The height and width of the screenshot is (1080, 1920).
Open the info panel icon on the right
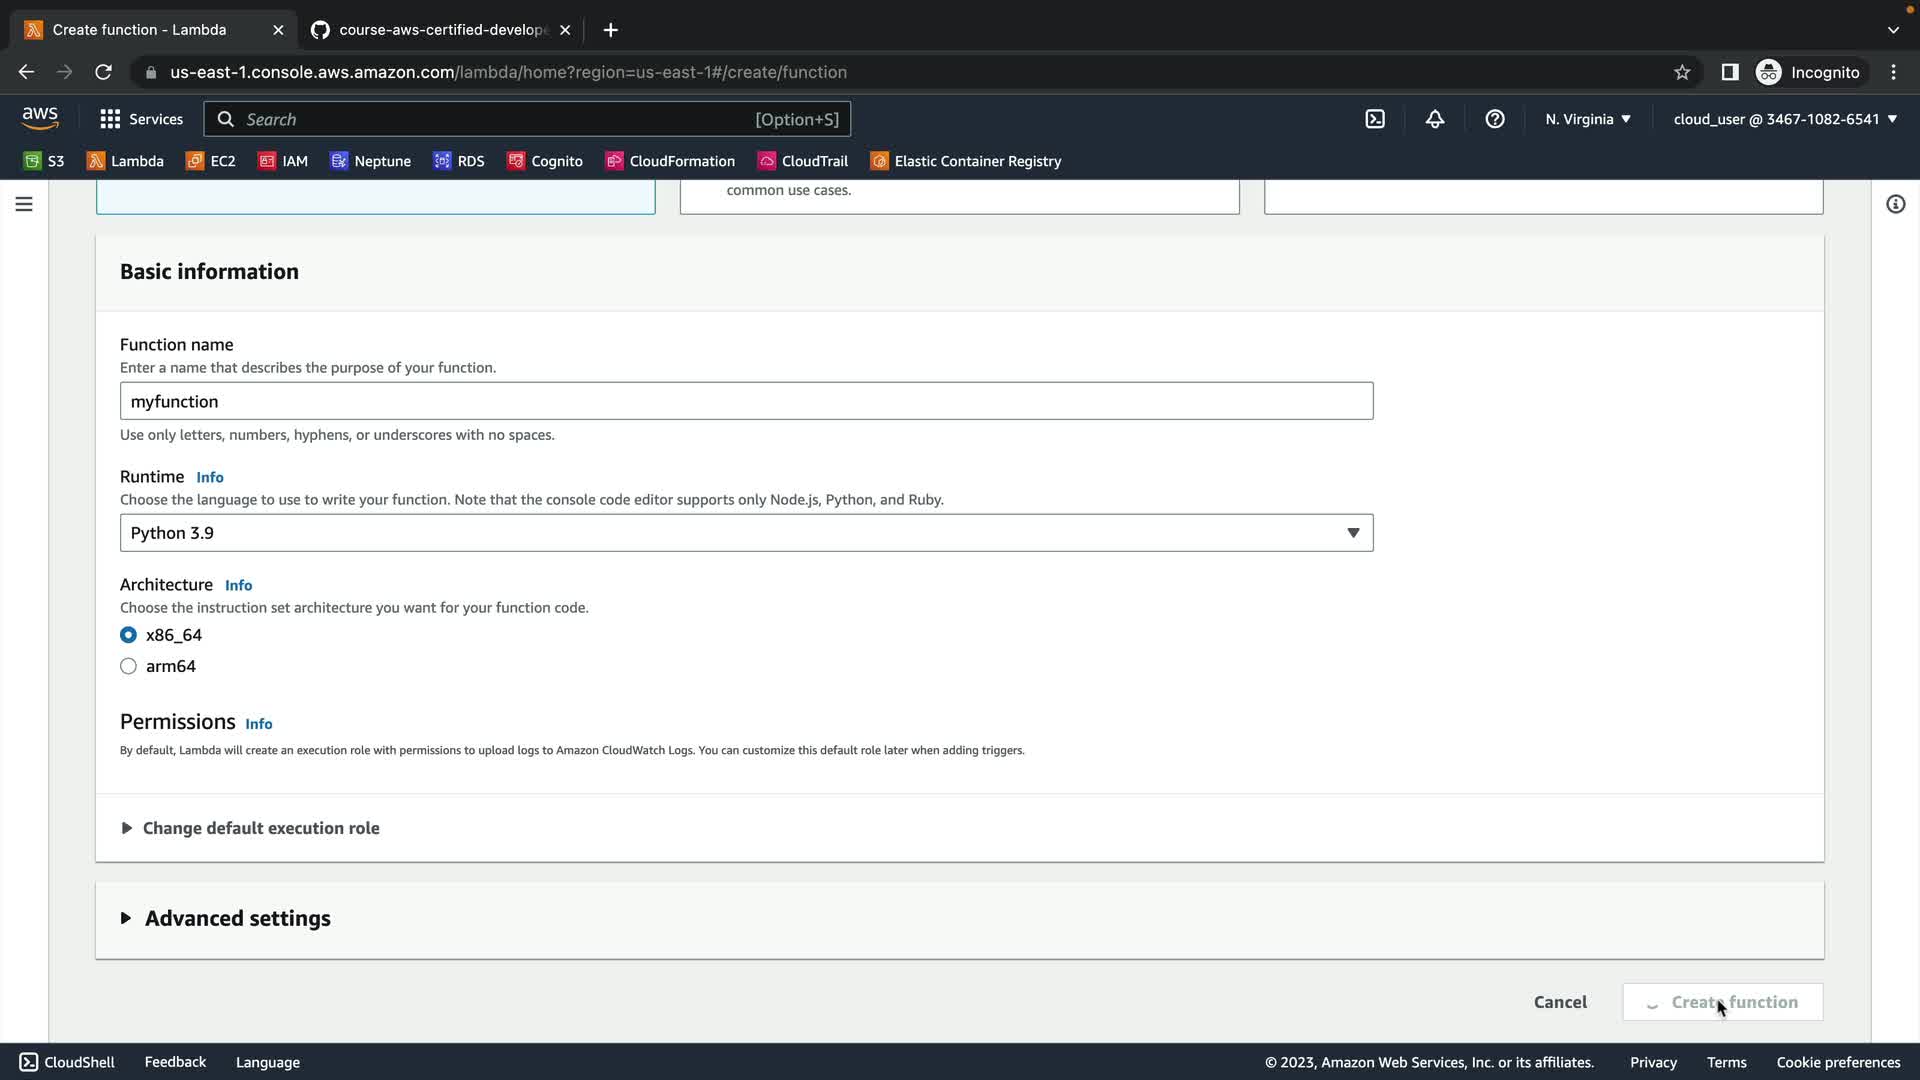tap(1895, 204)
